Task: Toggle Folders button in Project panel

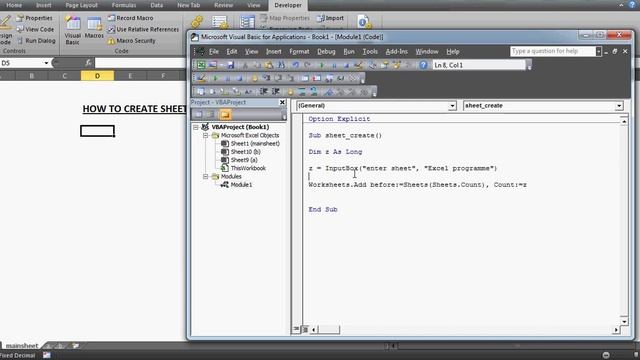Action: 224,115
